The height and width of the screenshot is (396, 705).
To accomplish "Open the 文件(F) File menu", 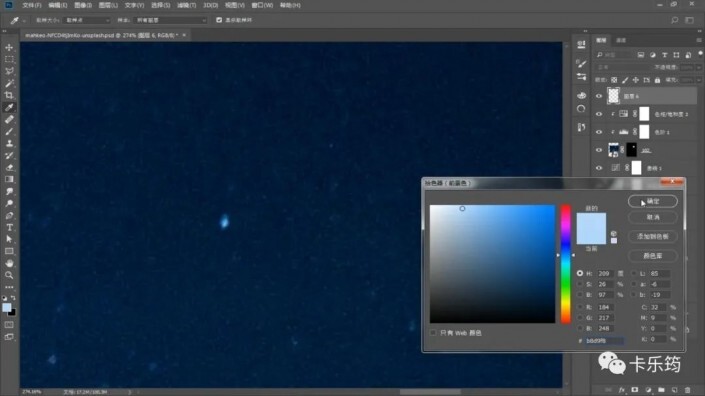I will point(32,5).
